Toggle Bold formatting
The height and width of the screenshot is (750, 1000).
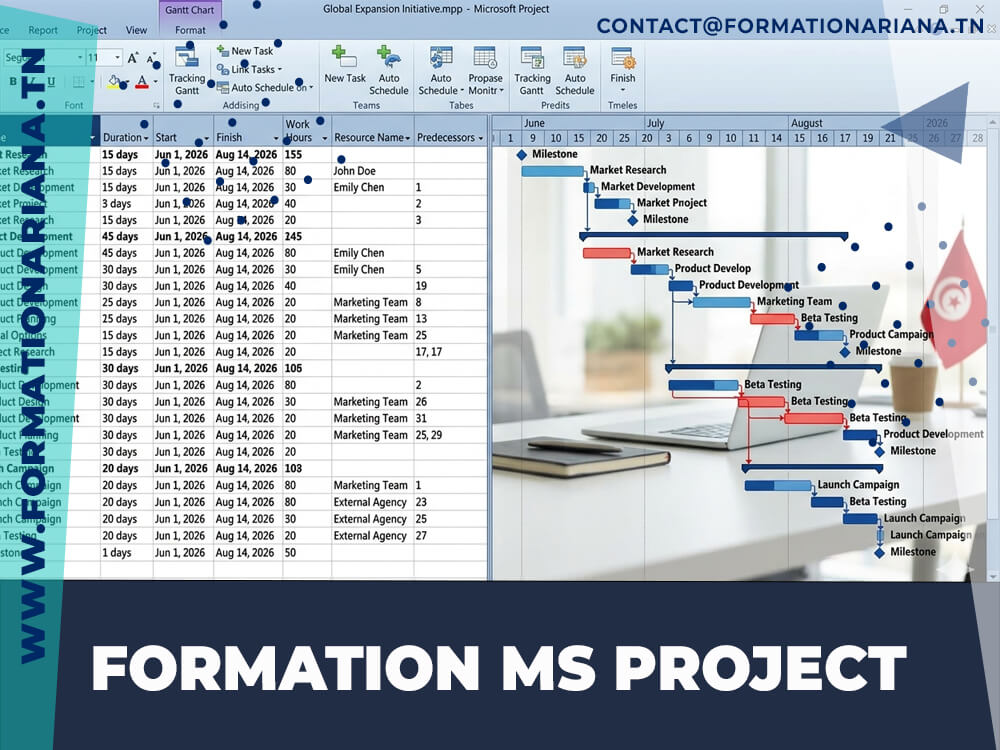13,82
